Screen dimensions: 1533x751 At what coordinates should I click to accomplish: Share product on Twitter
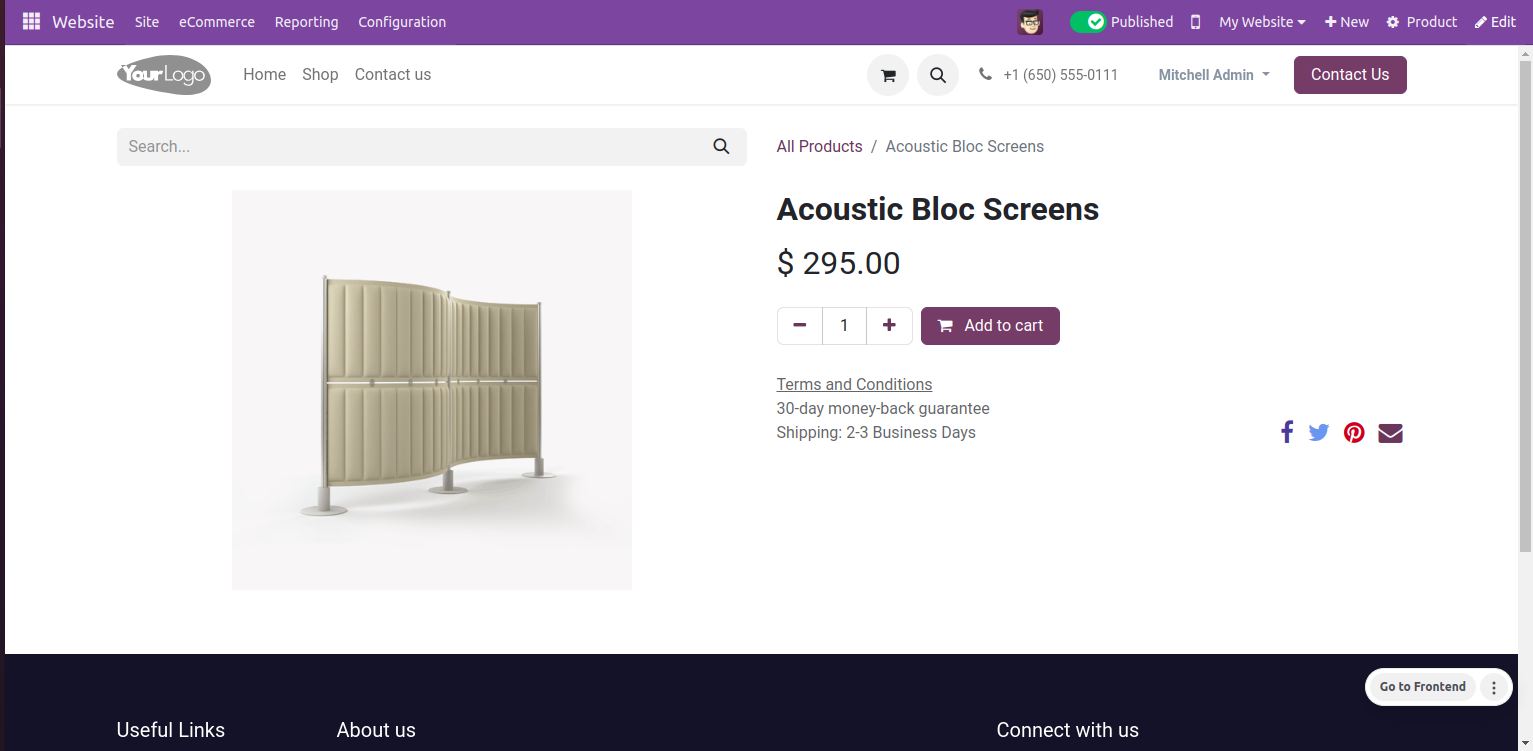1319,432
